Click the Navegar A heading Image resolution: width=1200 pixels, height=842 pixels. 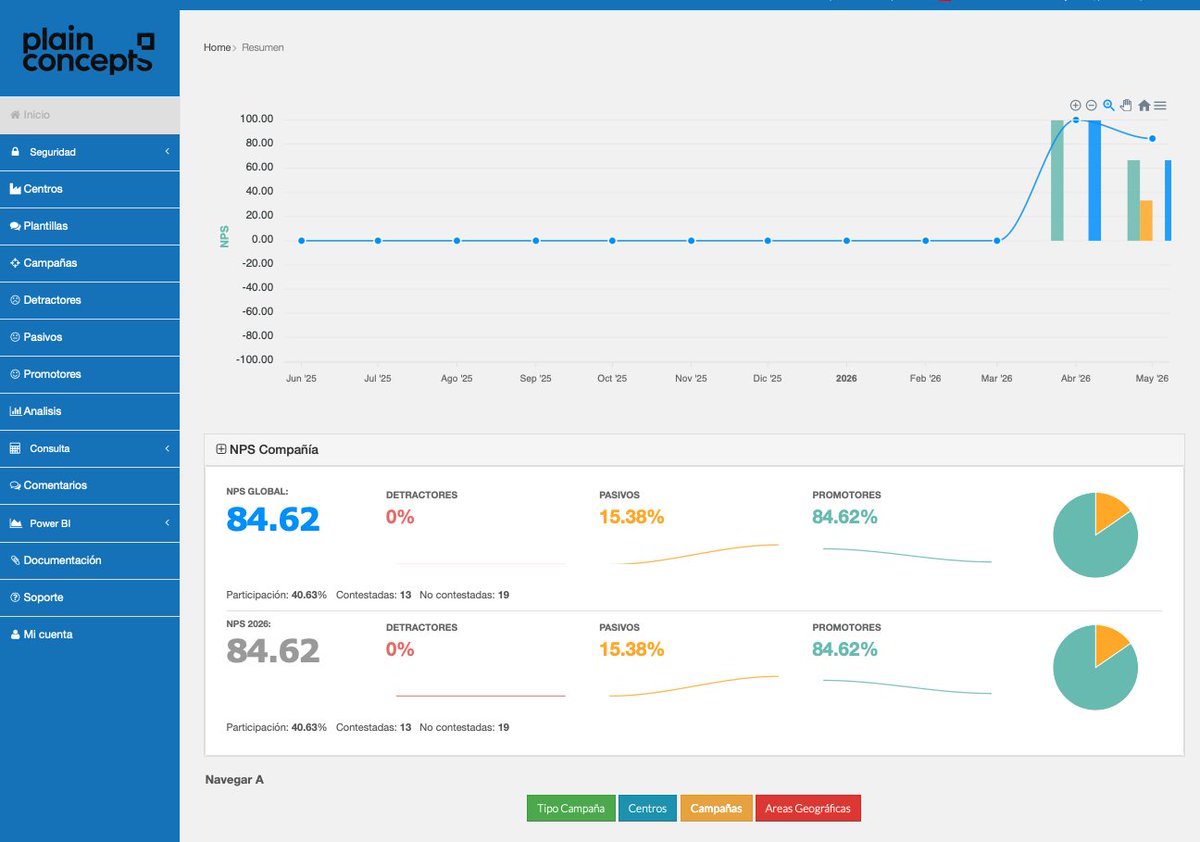(234, 779)
